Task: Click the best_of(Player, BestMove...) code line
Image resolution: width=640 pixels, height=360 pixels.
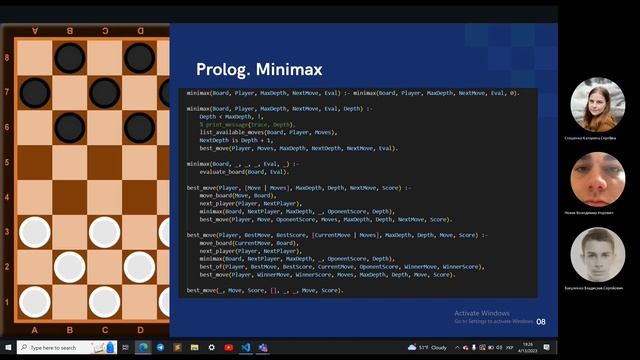Action: (x=342, y=267)
